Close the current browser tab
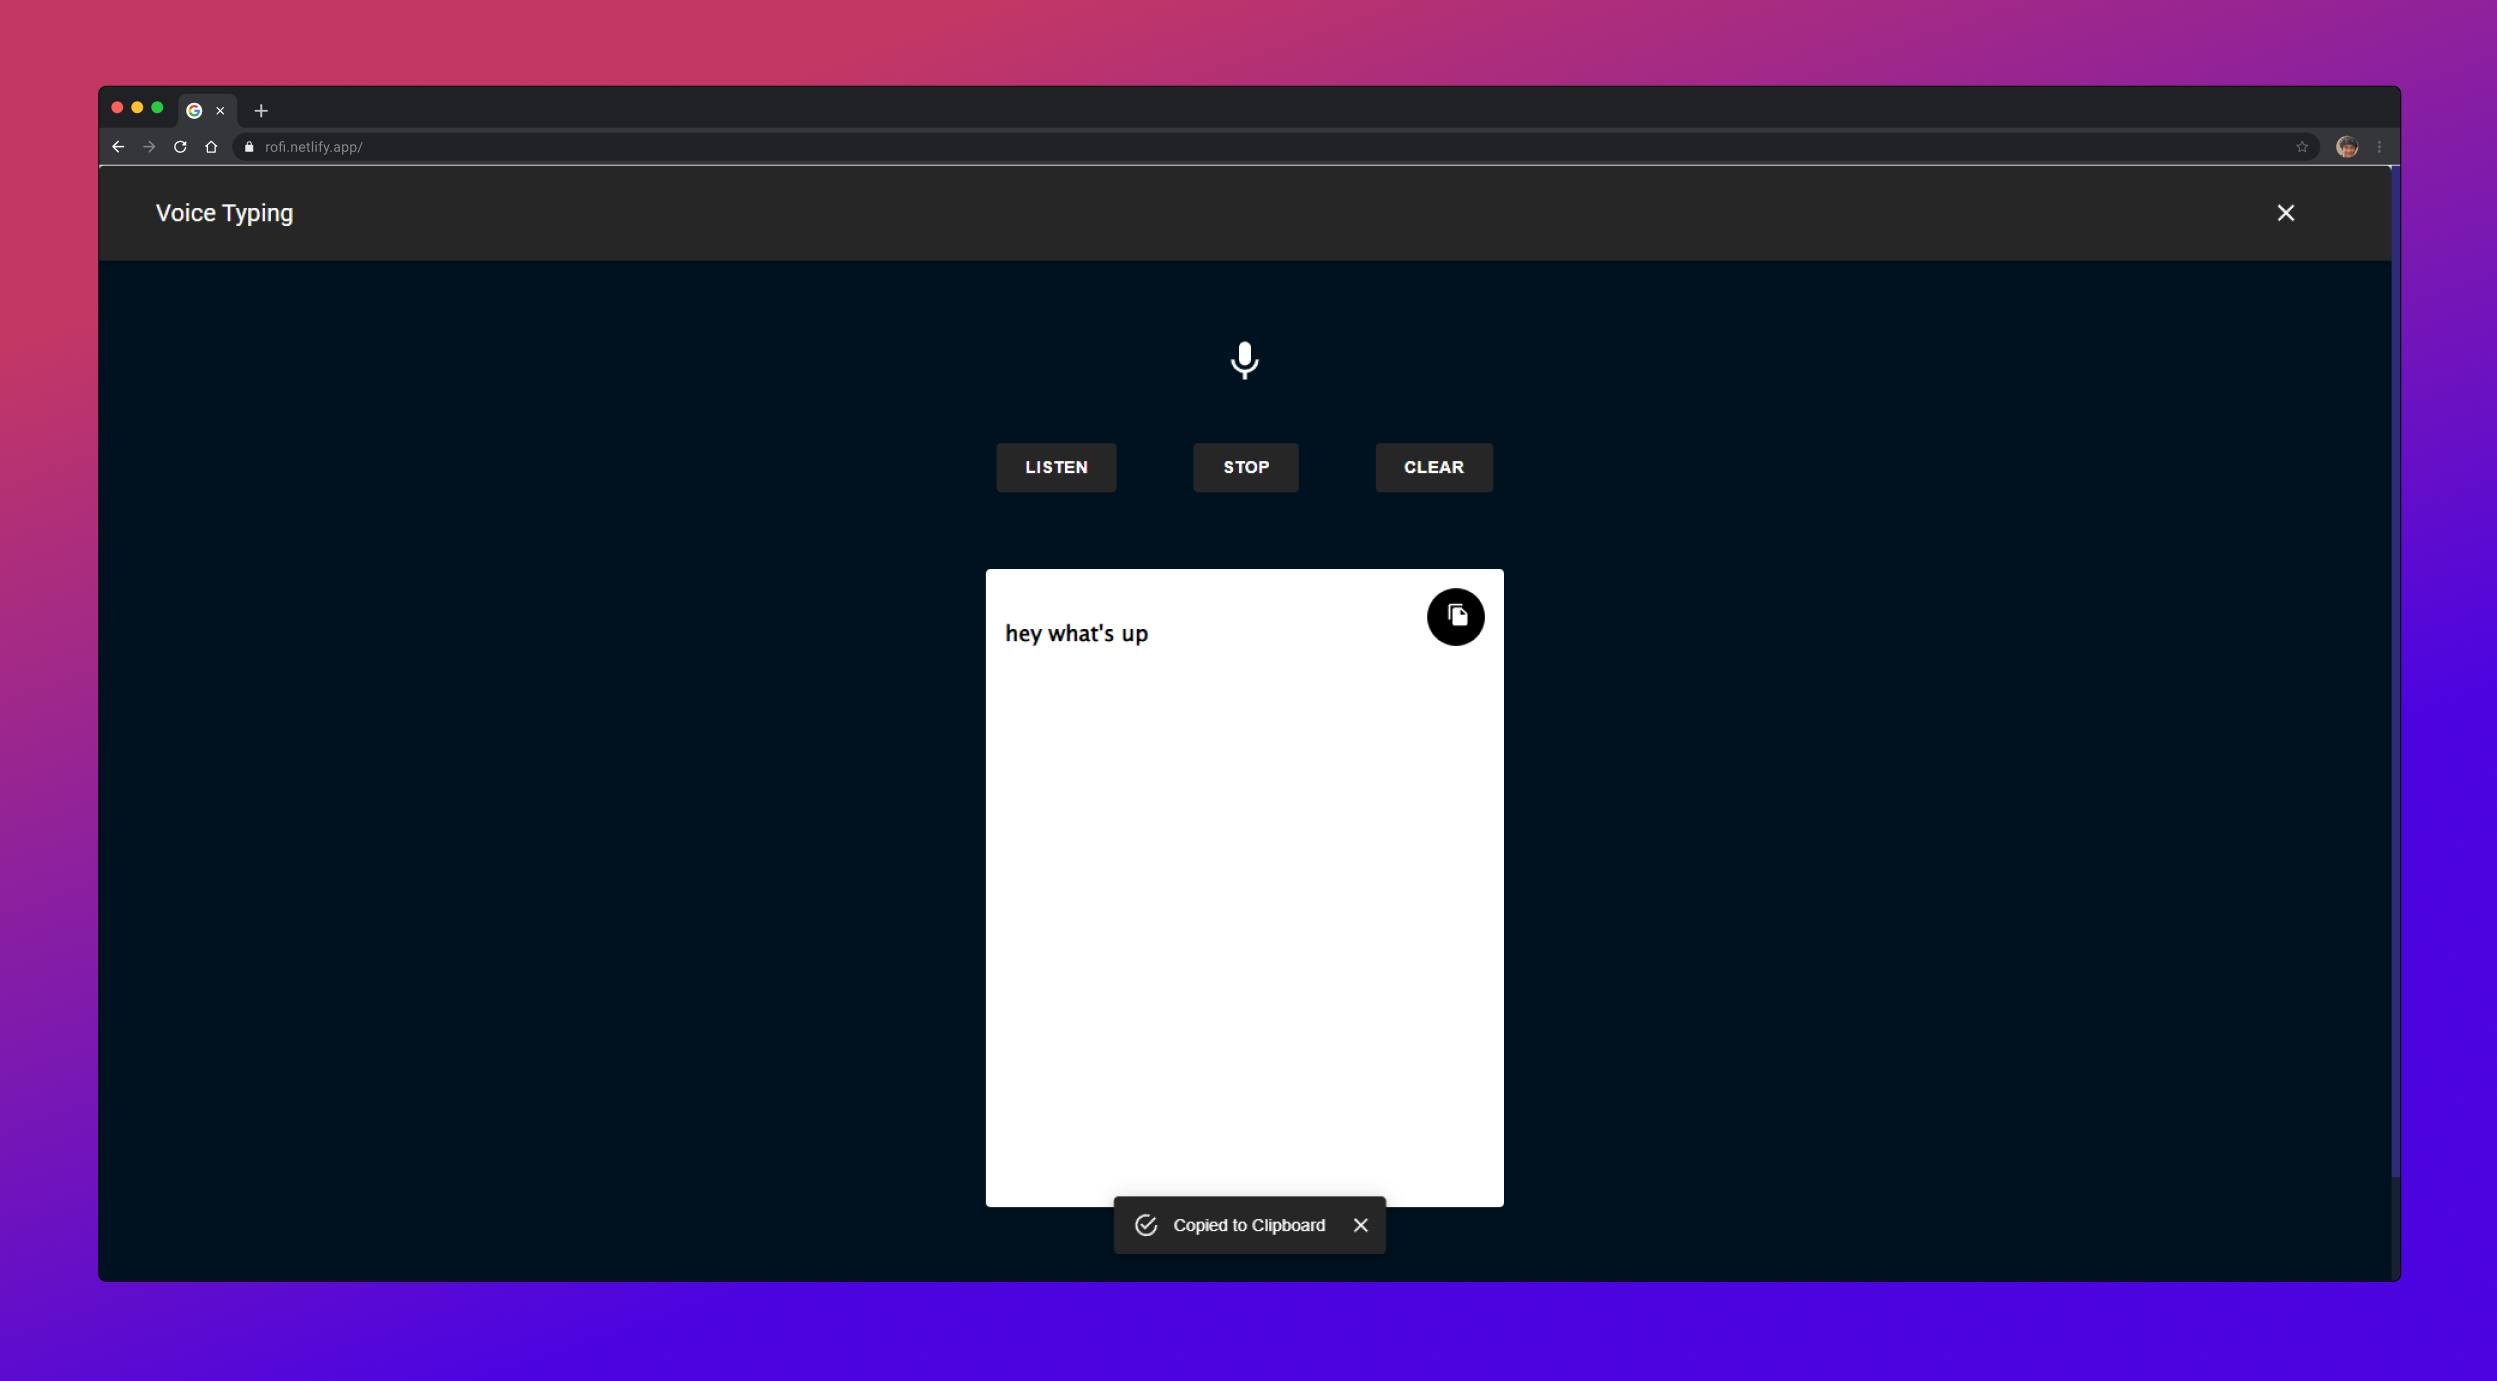Viewport: 2497px width, 1381px height. [x=220, y=111]
